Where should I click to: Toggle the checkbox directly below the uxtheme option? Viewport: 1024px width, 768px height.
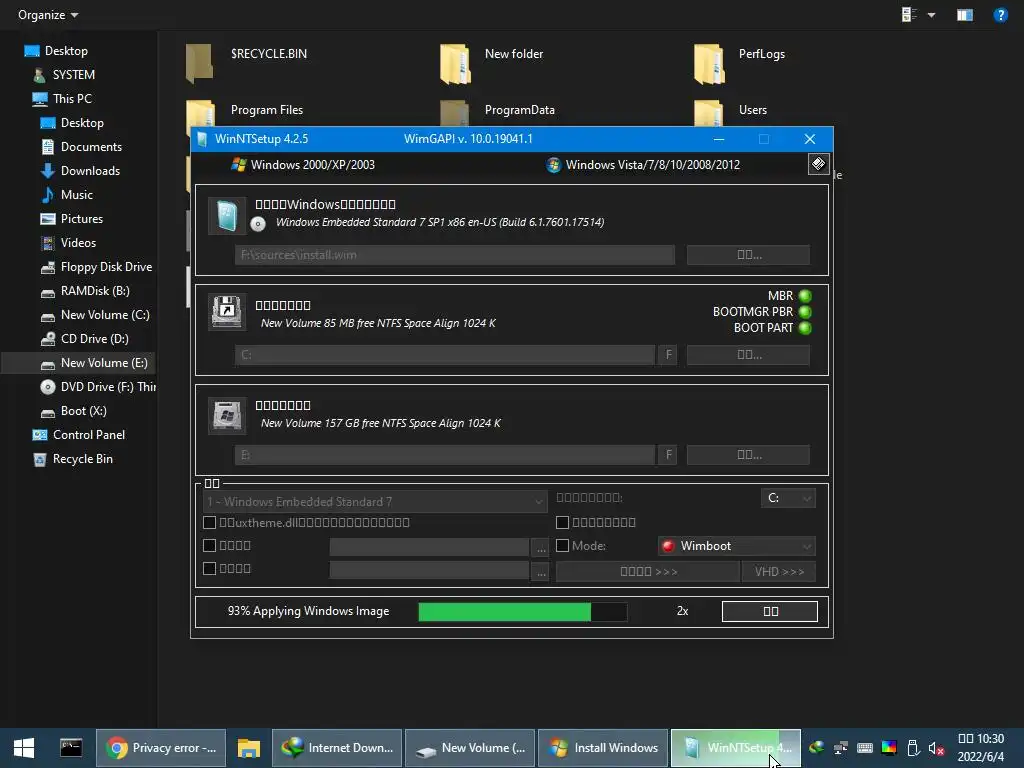tap(210, 545)
